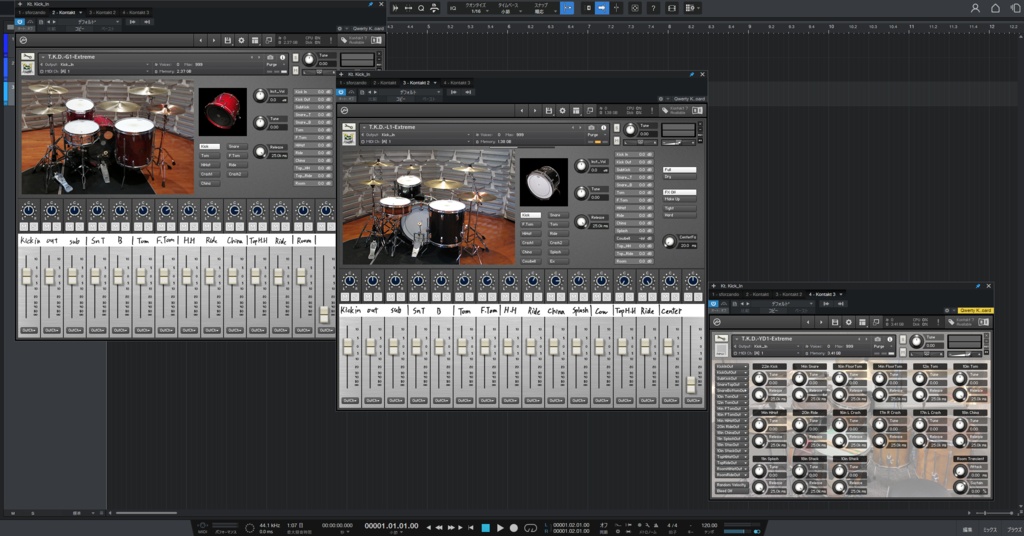Click the wrench edit icon of T.K.D.-L1-Extreme
This screenshot has width=1024, height=536.
tap(349, 127)
